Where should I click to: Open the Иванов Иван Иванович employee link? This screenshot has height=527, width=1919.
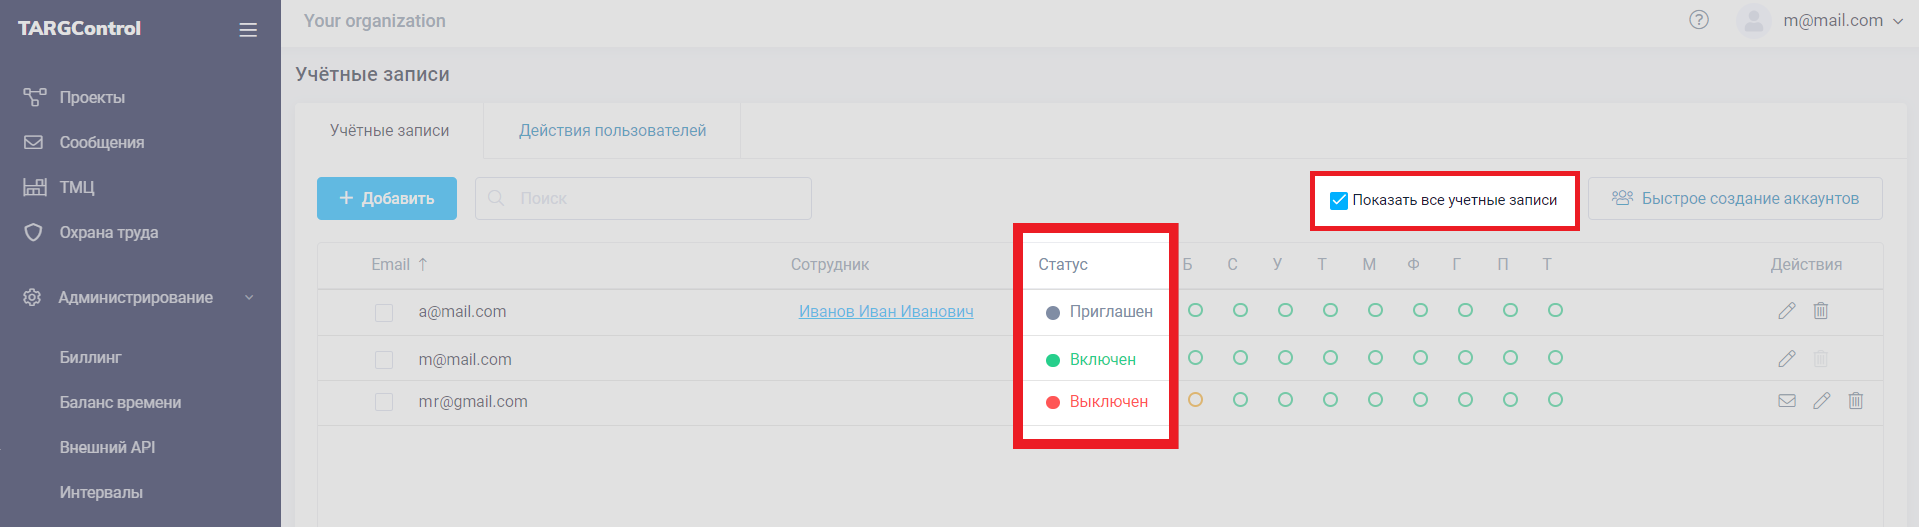point(886,312)
